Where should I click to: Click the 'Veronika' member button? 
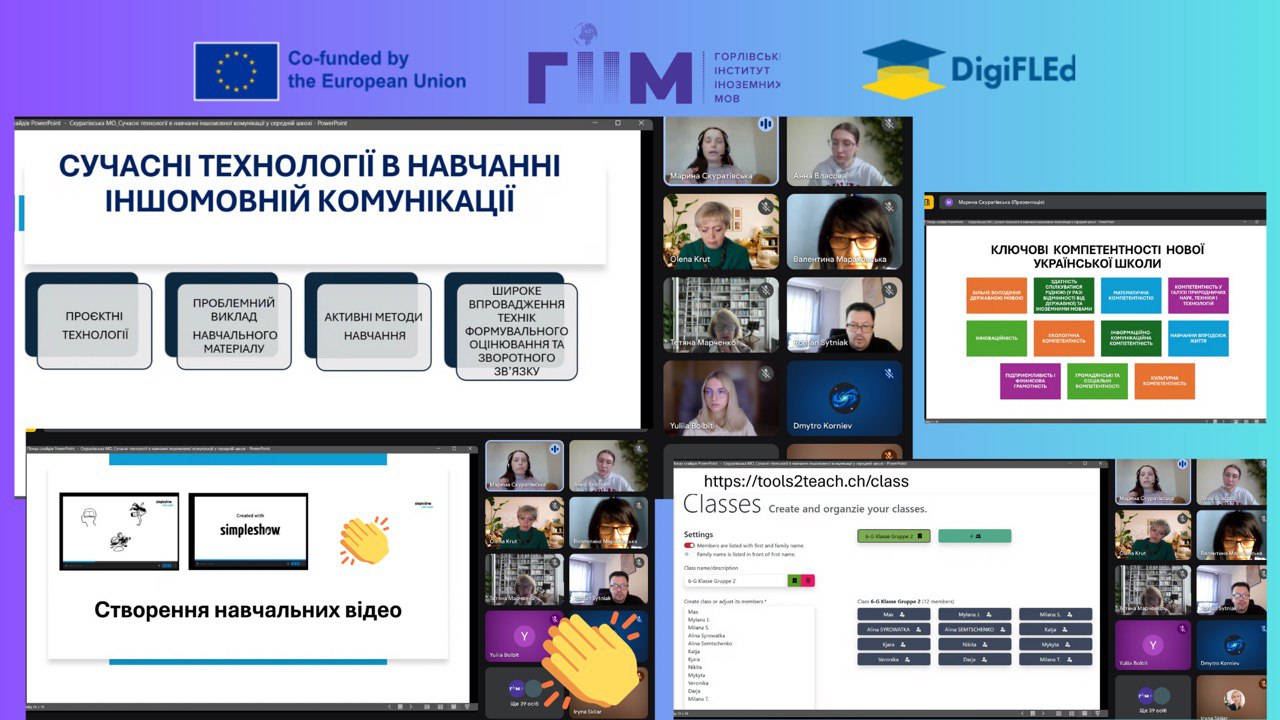click(x=895, y=659)
